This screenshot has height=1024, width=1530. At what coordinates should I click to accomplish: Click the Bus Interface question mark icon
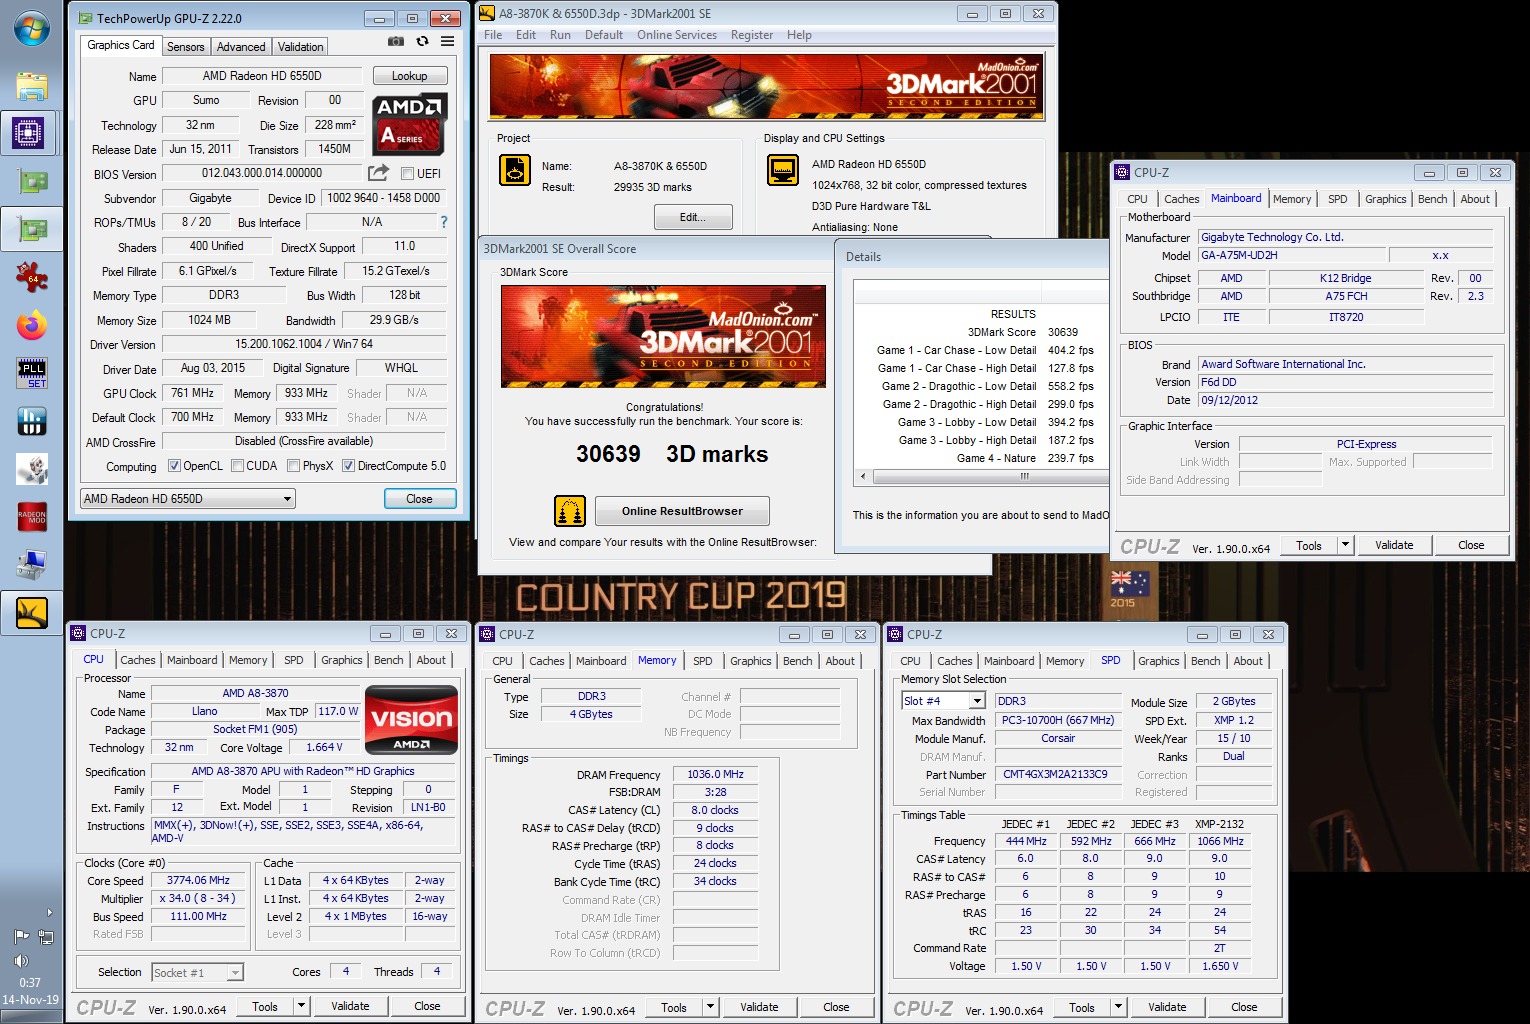(444, 222)
